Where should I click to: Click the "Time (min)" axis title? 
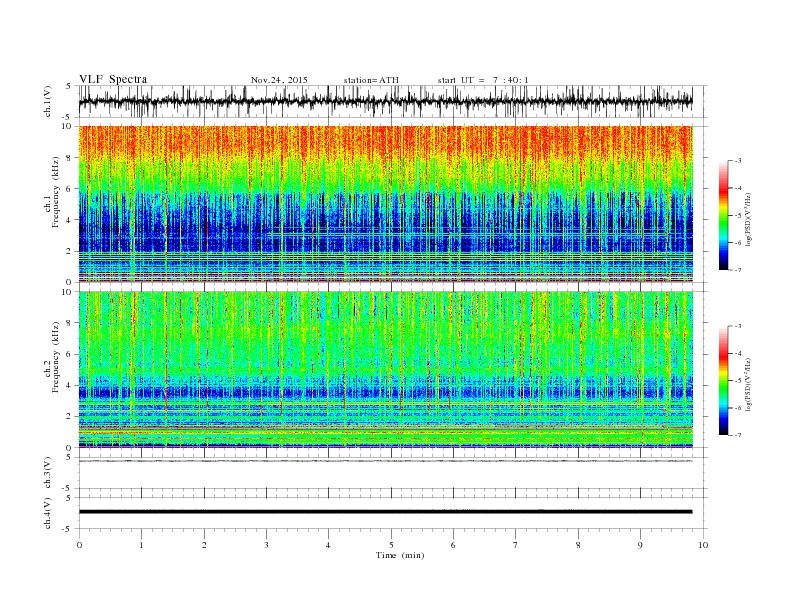(400, 555)
